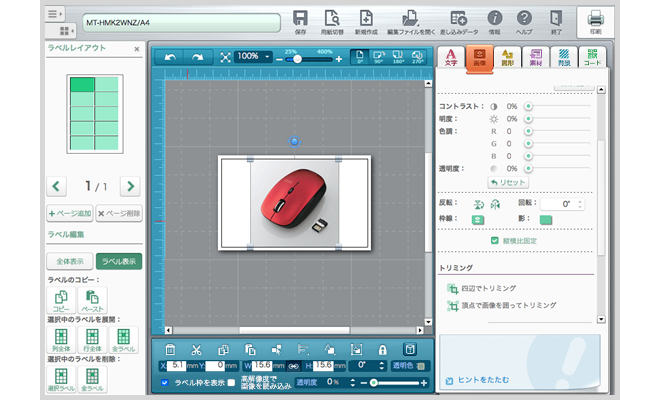The width and height of the screenshot is (660, 400).
Task: Adjust rotation 0° stepper in properties panel
Action: click(x=580, y=204)
